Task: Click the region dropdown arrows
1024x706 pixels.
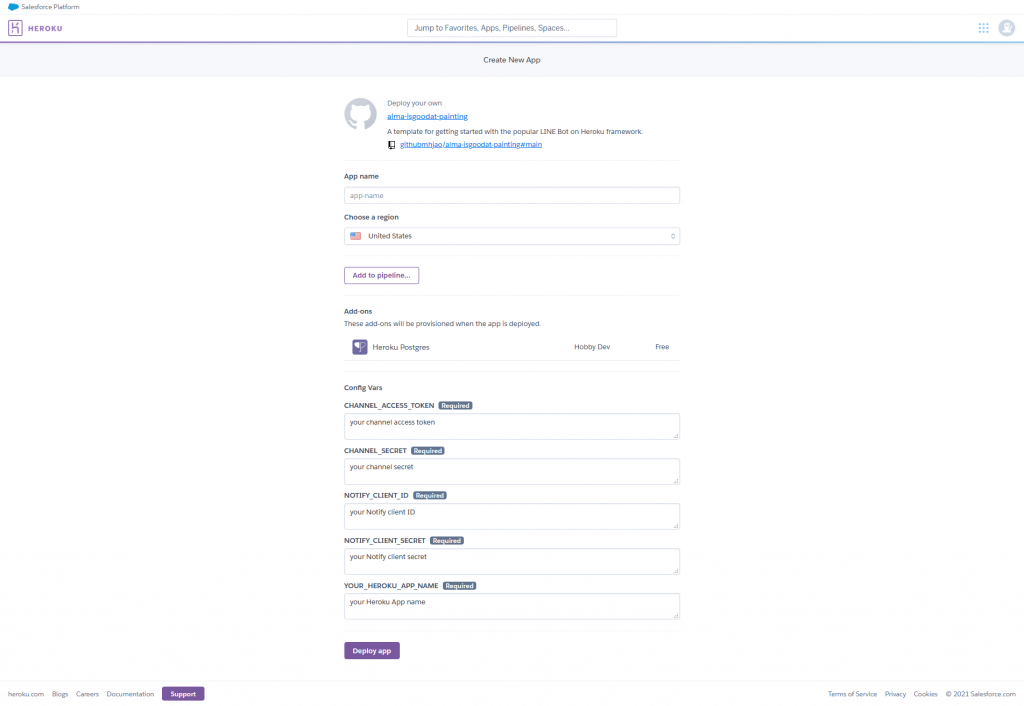Action: 673,236
